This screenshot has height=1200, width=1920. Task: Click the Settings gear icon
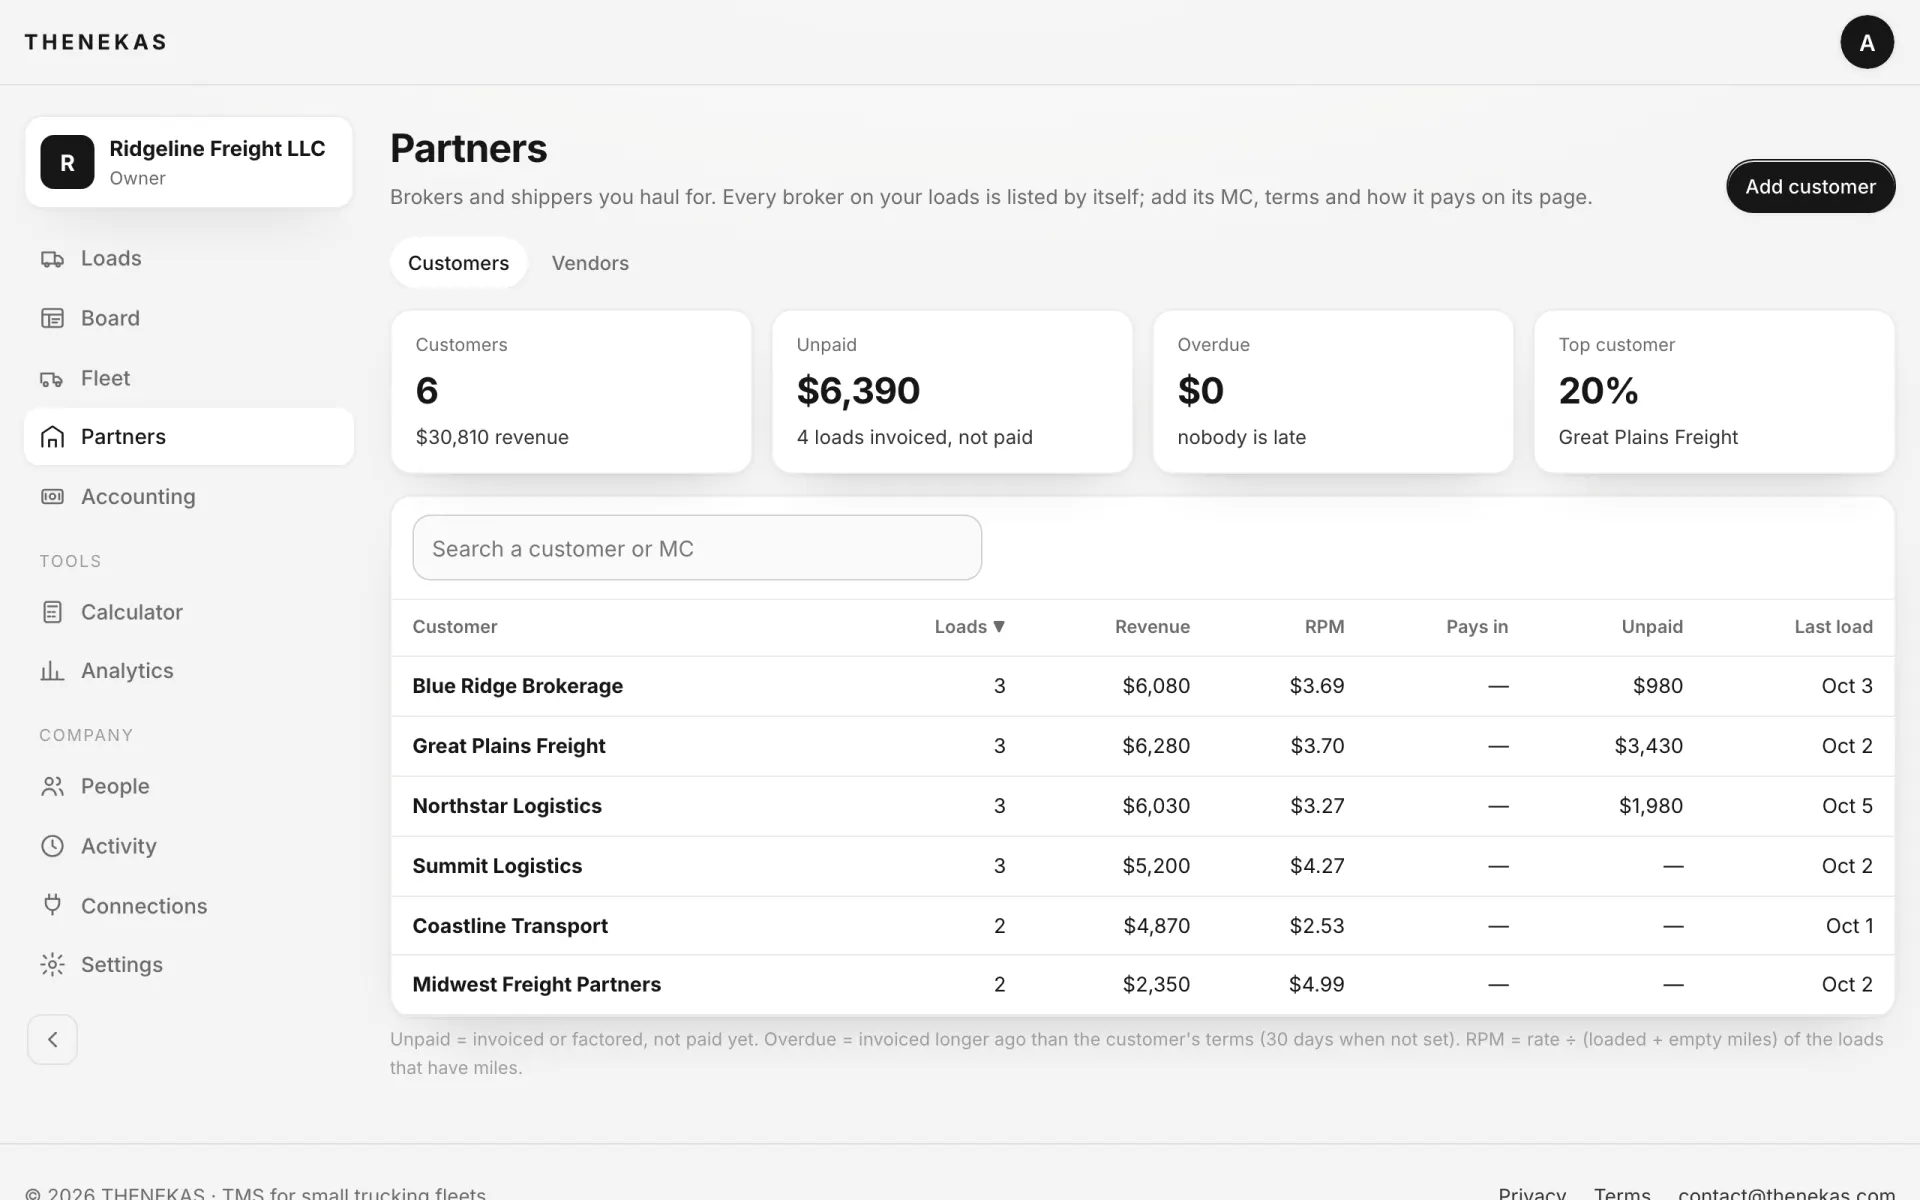coord(52,964)
